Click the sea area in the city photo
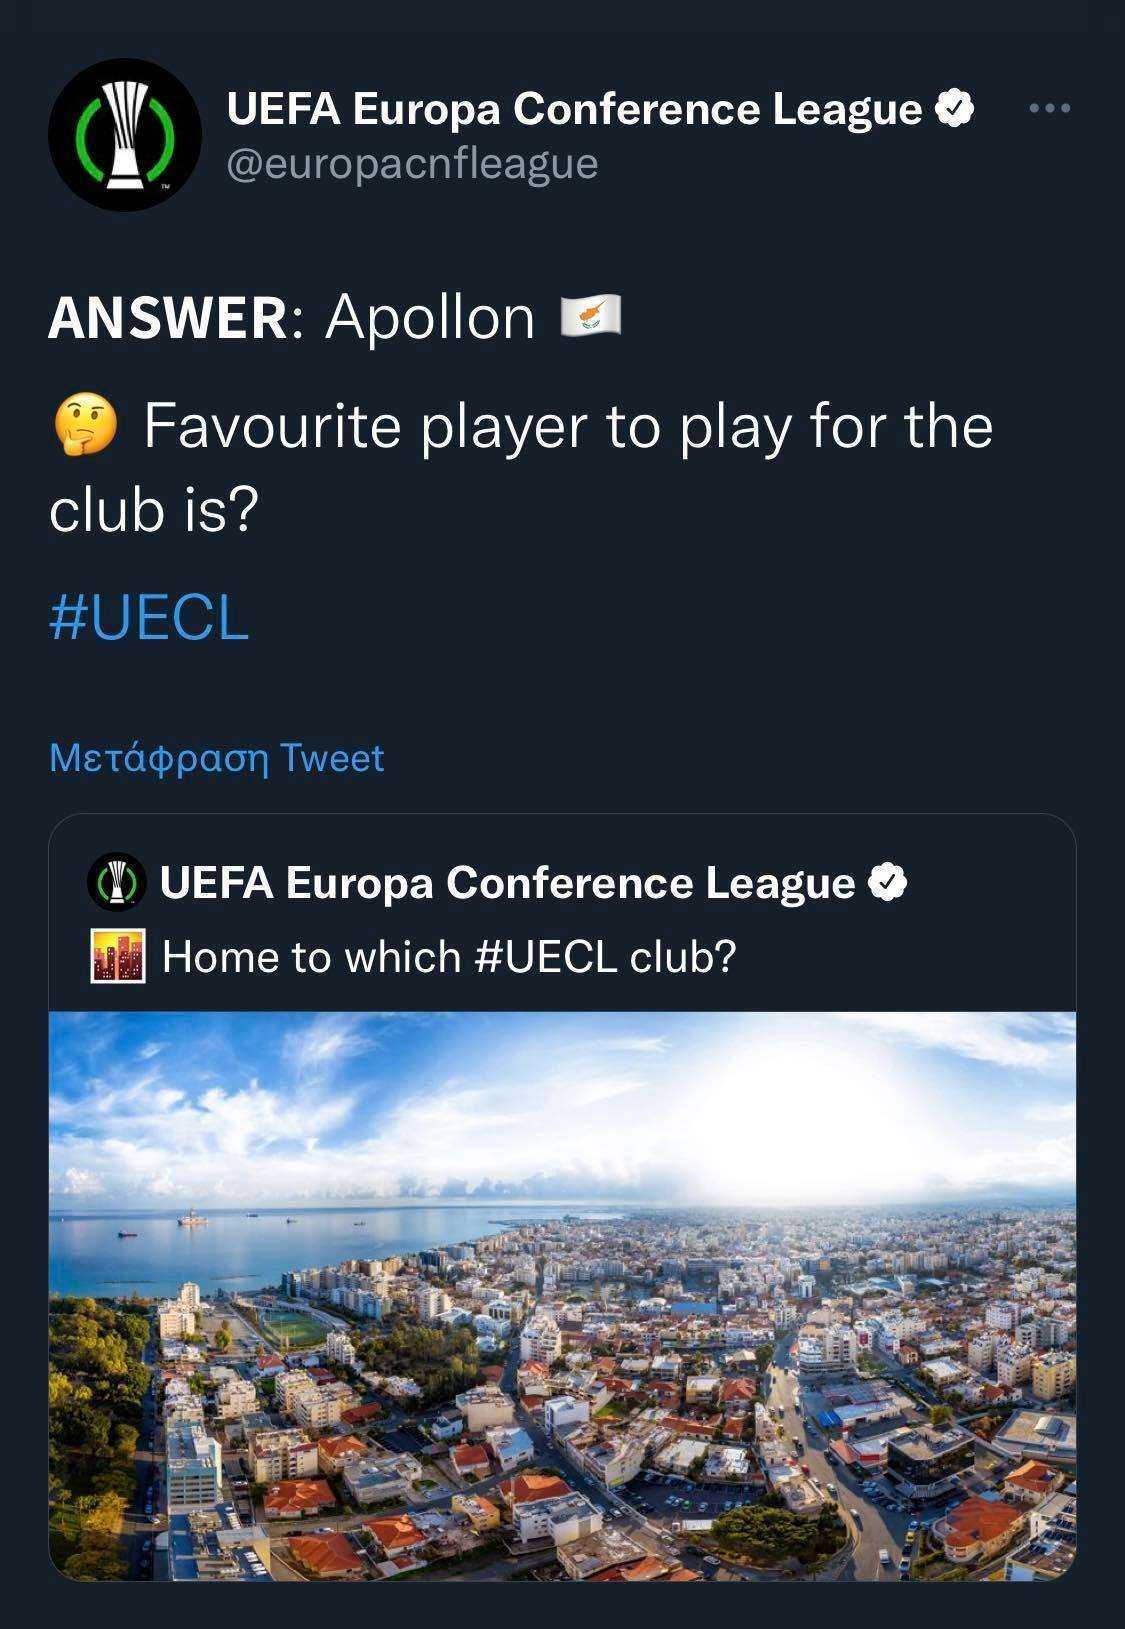The image size is (1125, 1629). (x=250, y=1240)
